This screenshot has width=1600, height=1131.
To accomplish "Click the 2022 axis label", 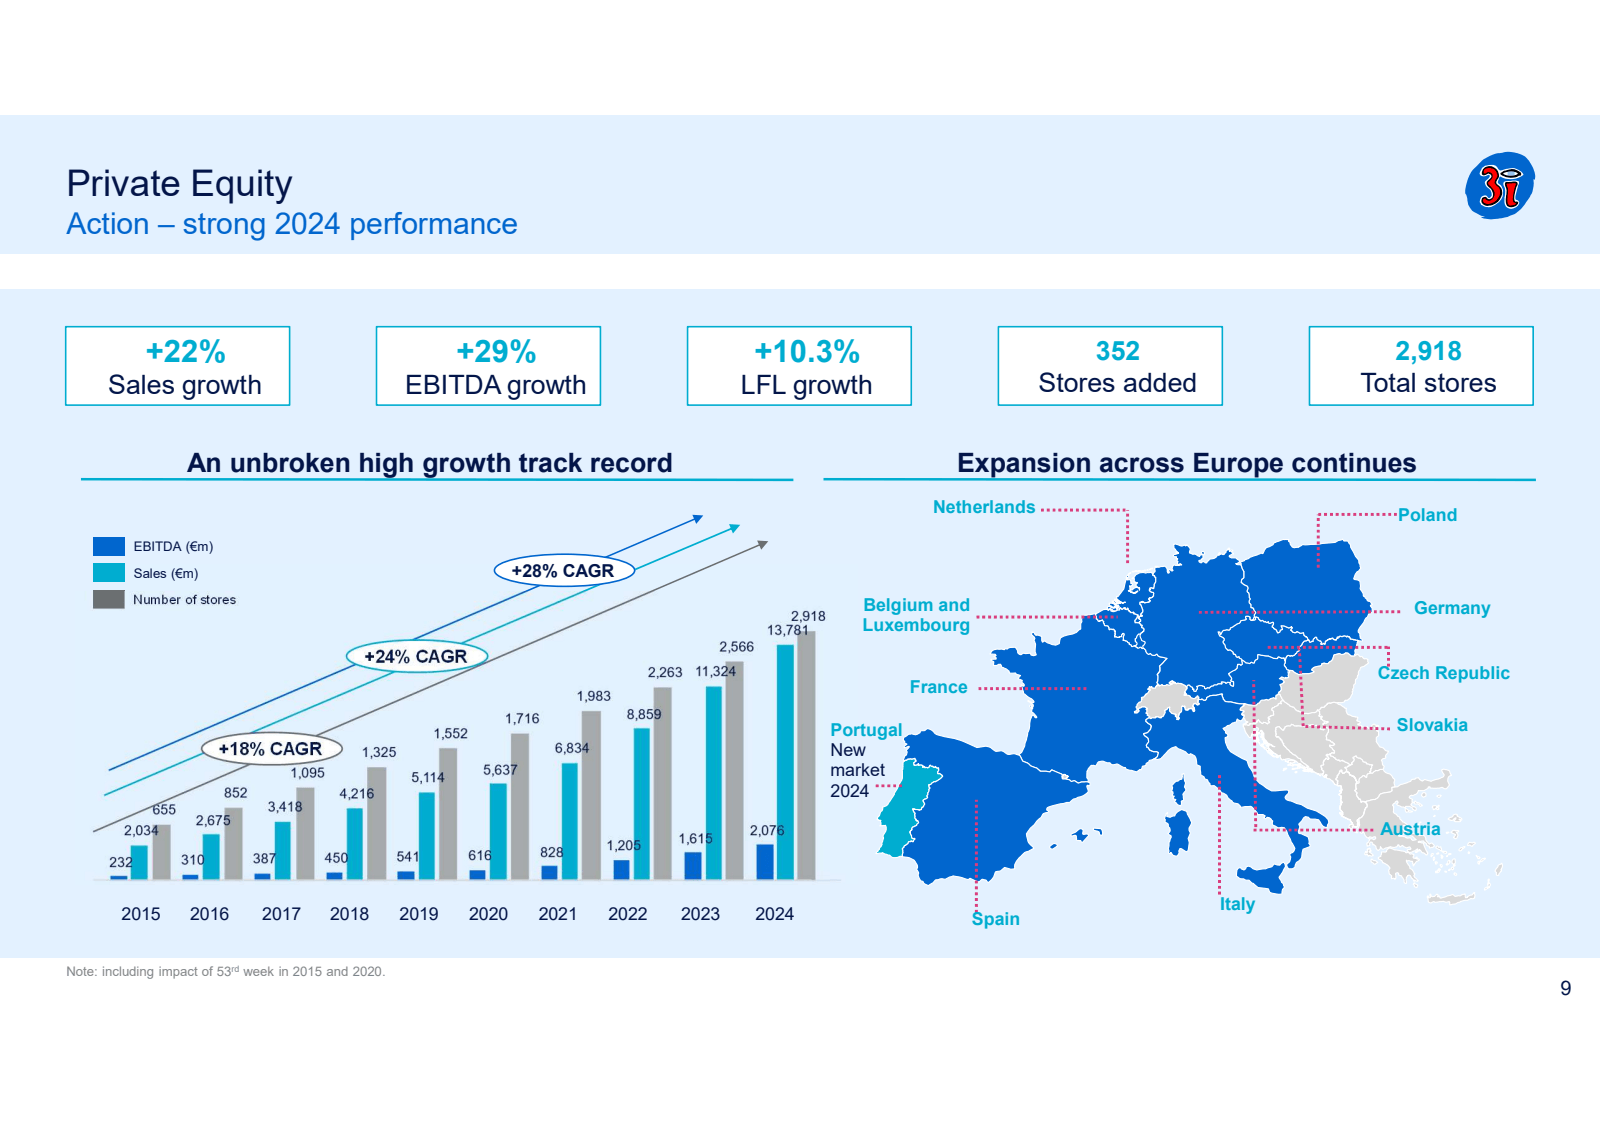I will click(x=628, y=914).
